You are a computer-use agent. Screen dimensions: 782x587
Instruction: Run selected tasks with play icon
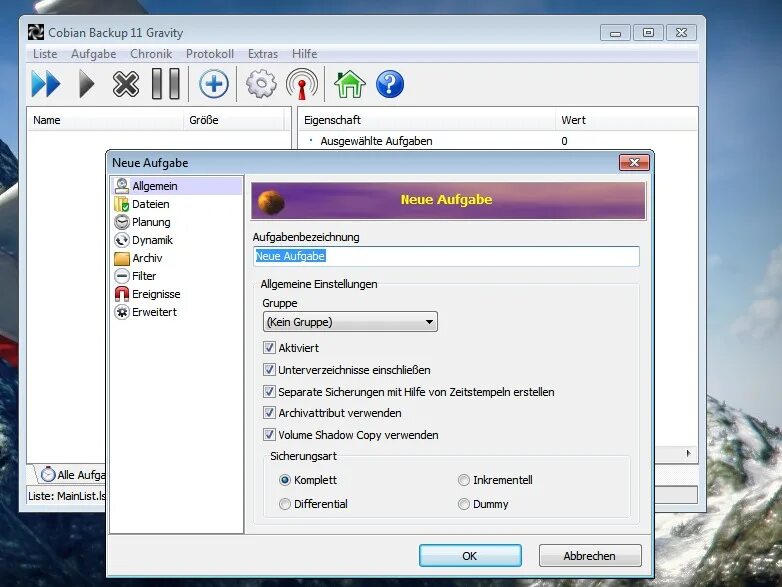pos(87,84)
